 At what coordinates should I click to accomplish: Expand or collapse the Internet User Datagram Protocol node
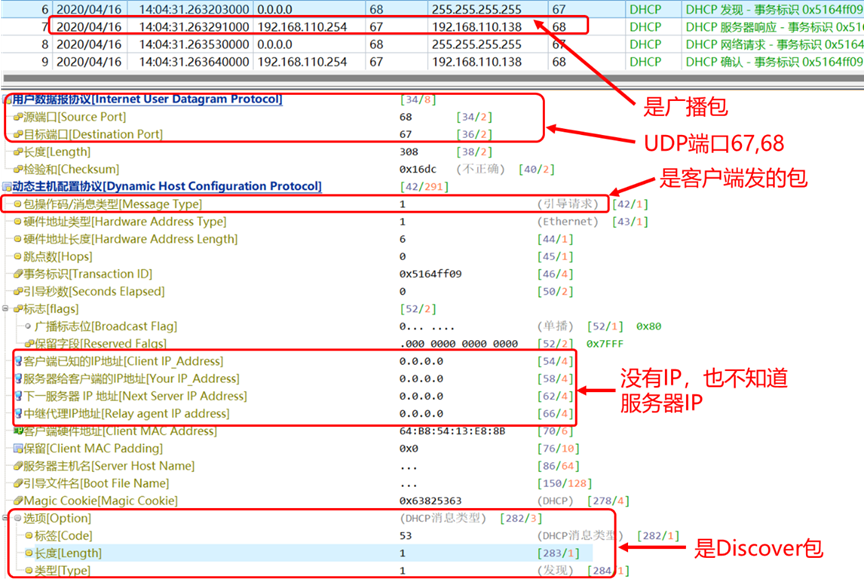coord(7,100)
